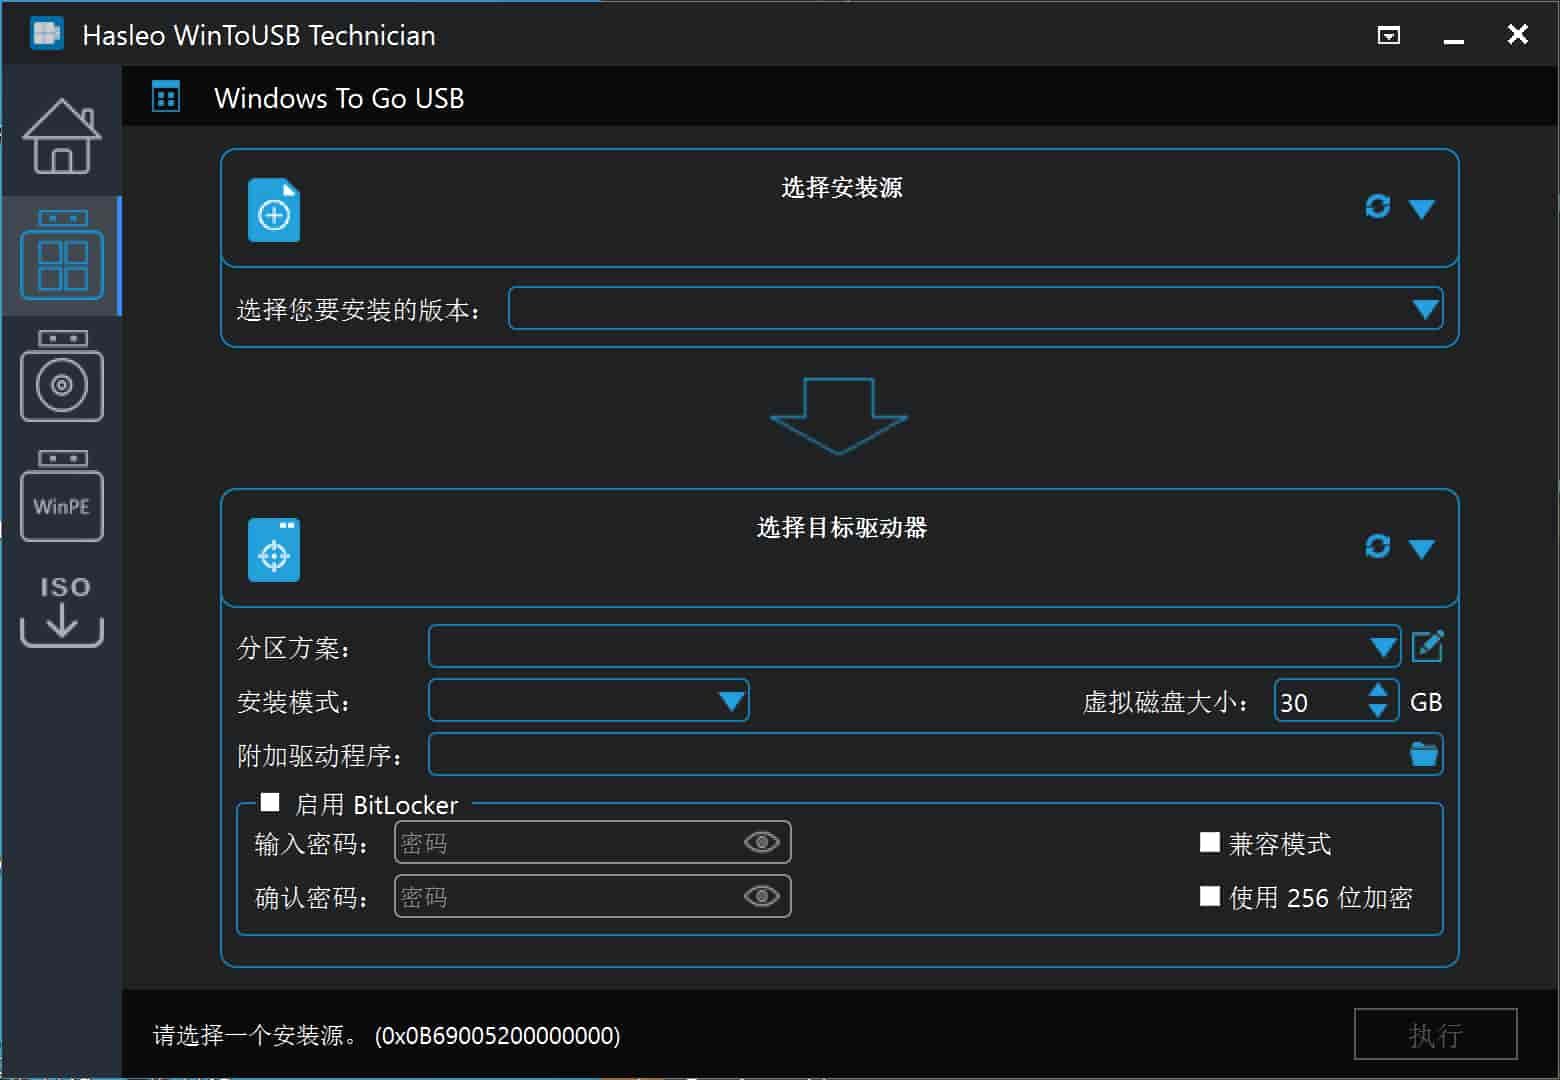This screenshot has height=1080, width=1560.
Task: Open the 安装模式 dropdown
Action: point(589,700)
